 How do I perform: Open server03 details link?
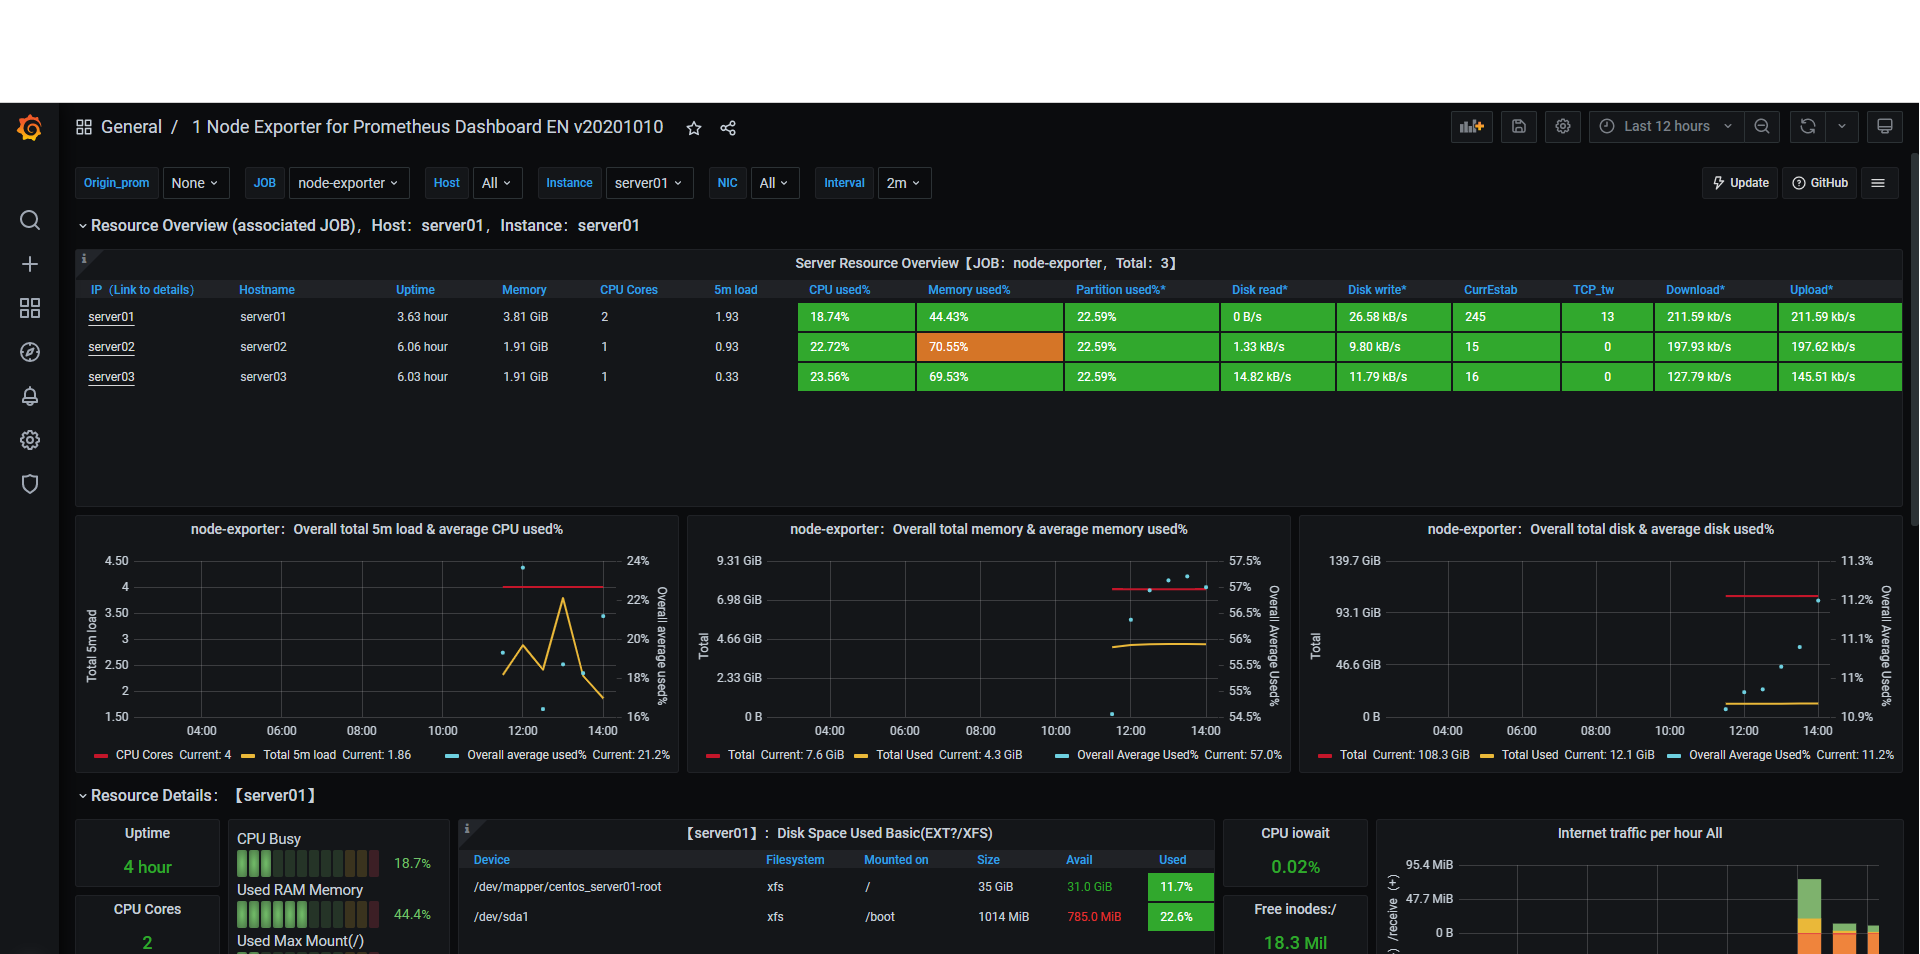pos(111,377)
